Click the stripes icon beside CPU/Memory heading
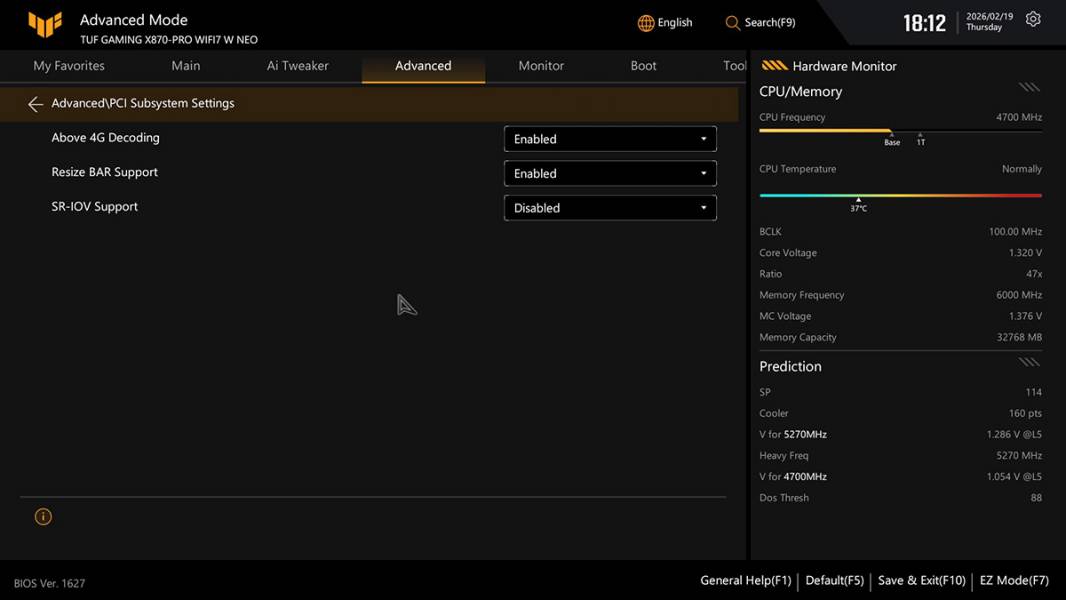The height and width of the screenshot is (600, 1066). 1029,88
